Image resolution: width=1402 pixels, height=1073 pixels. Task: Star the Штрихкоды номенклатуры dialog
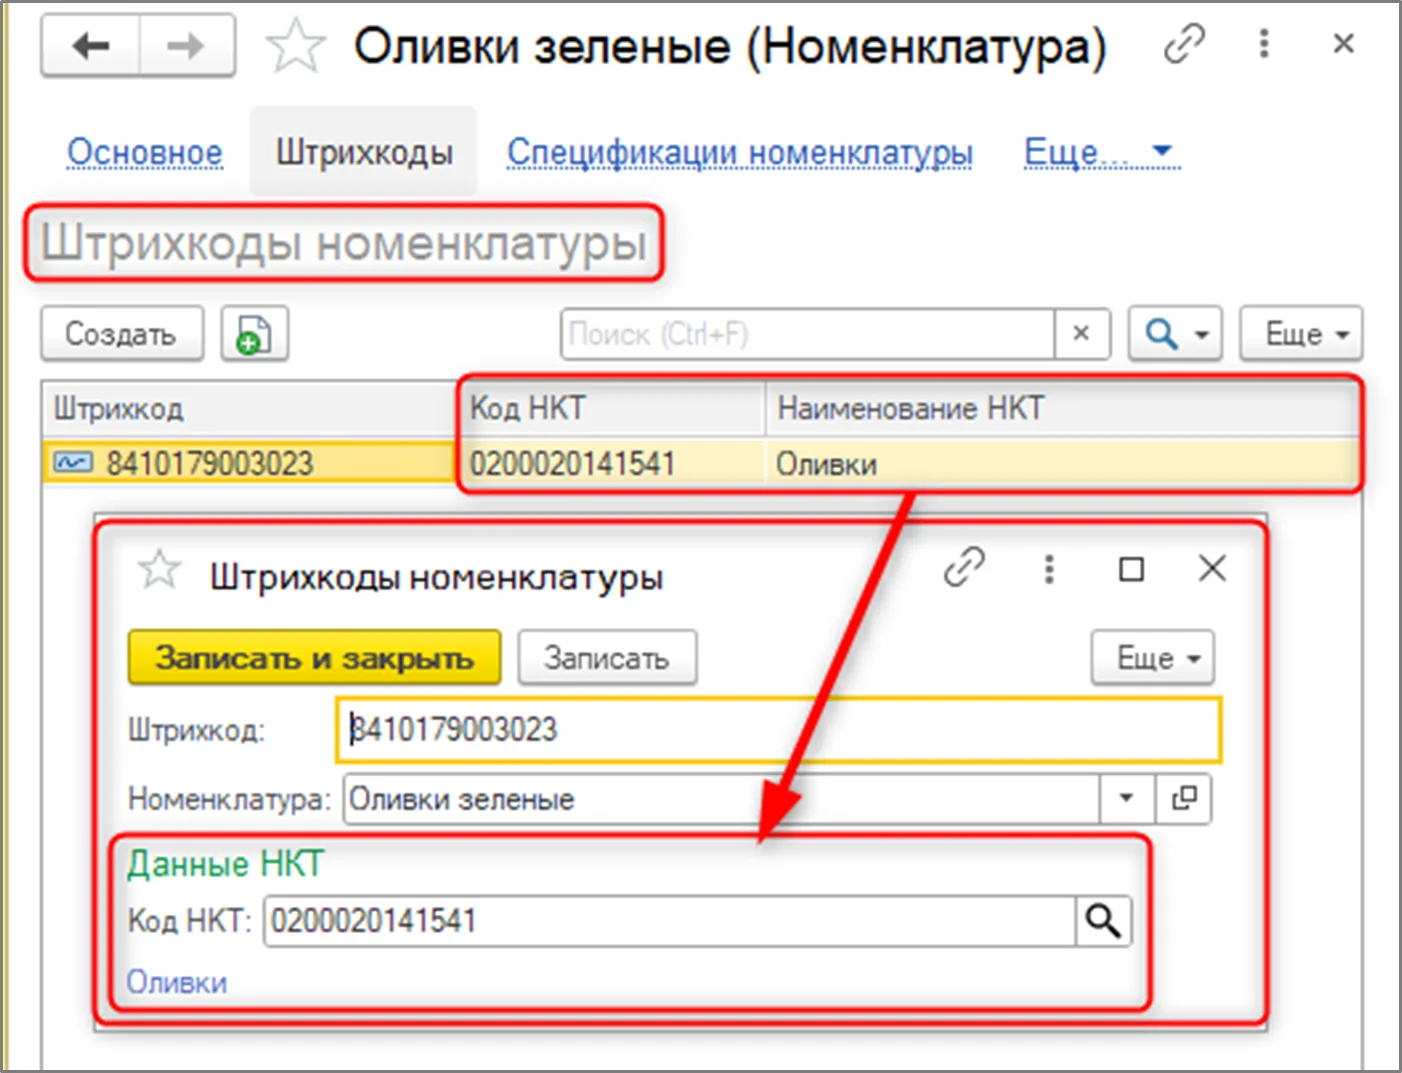point(159,571)
